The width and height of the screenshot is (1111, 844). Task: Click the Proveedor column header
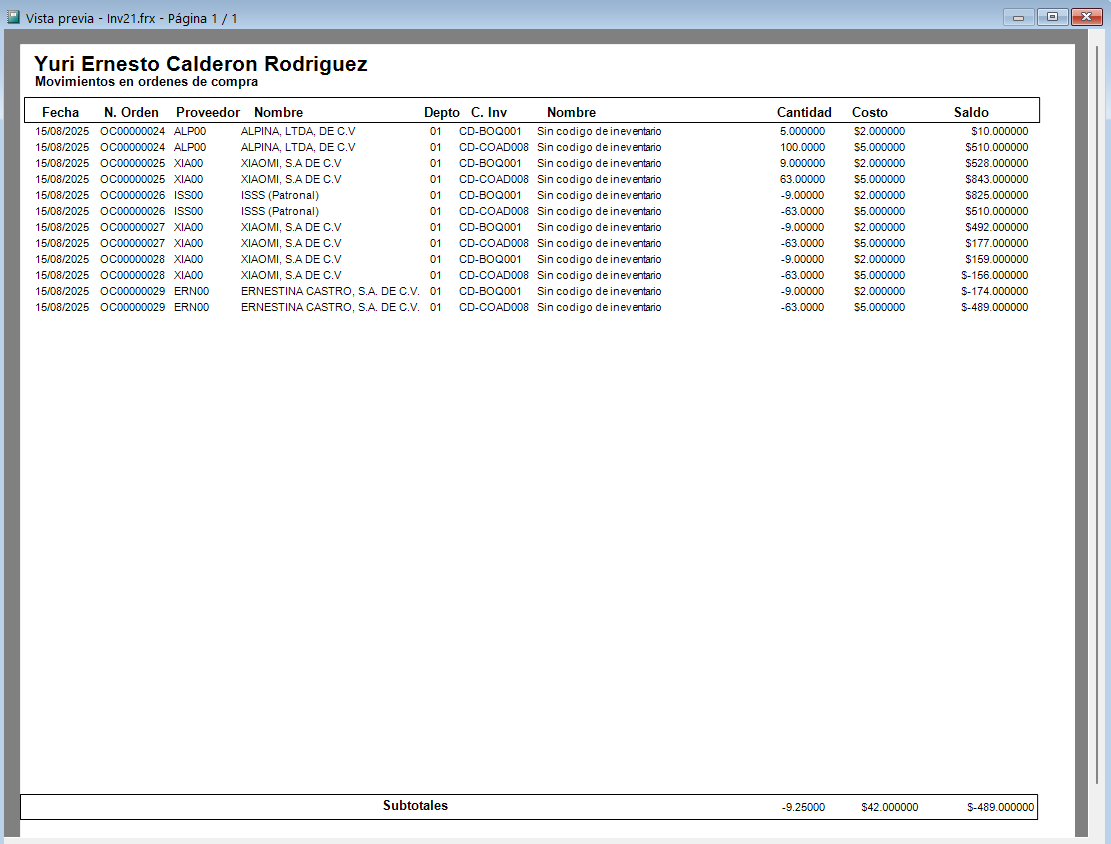(x=208, y=112)
